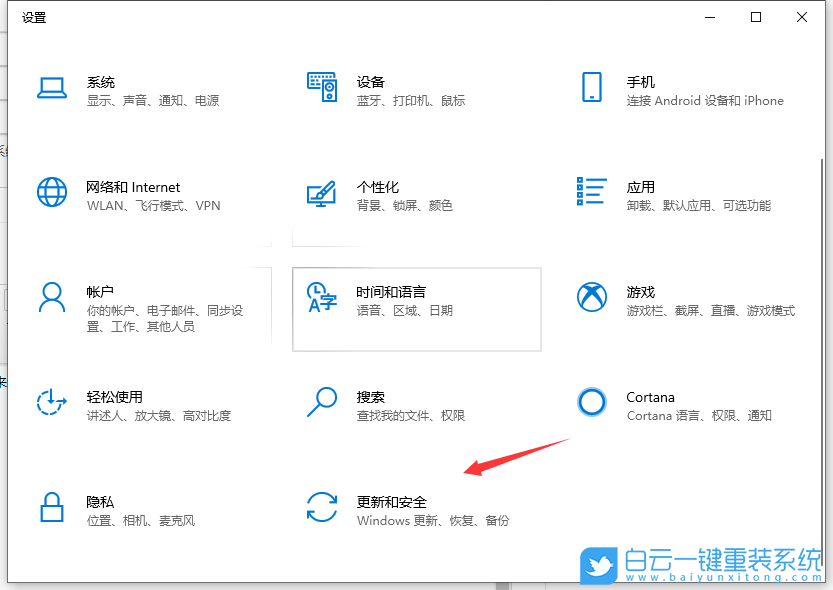
Task: Click the 系统 laptop icon
Action: point(51,88)
